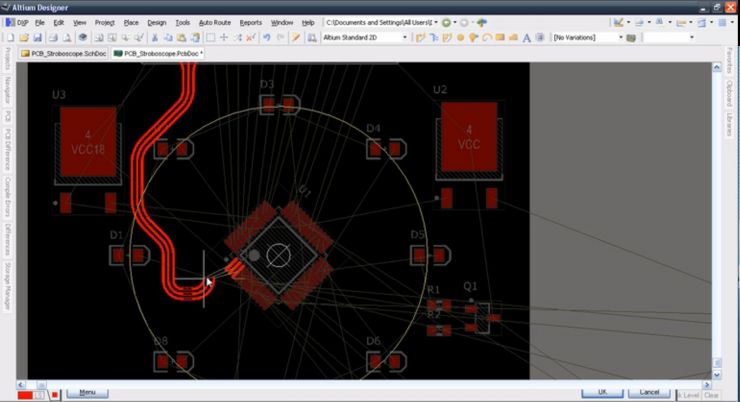This screenshot has height=402, width=740.
Task: Click the home page icon after navigation arrows
Action: click(481, 22)
